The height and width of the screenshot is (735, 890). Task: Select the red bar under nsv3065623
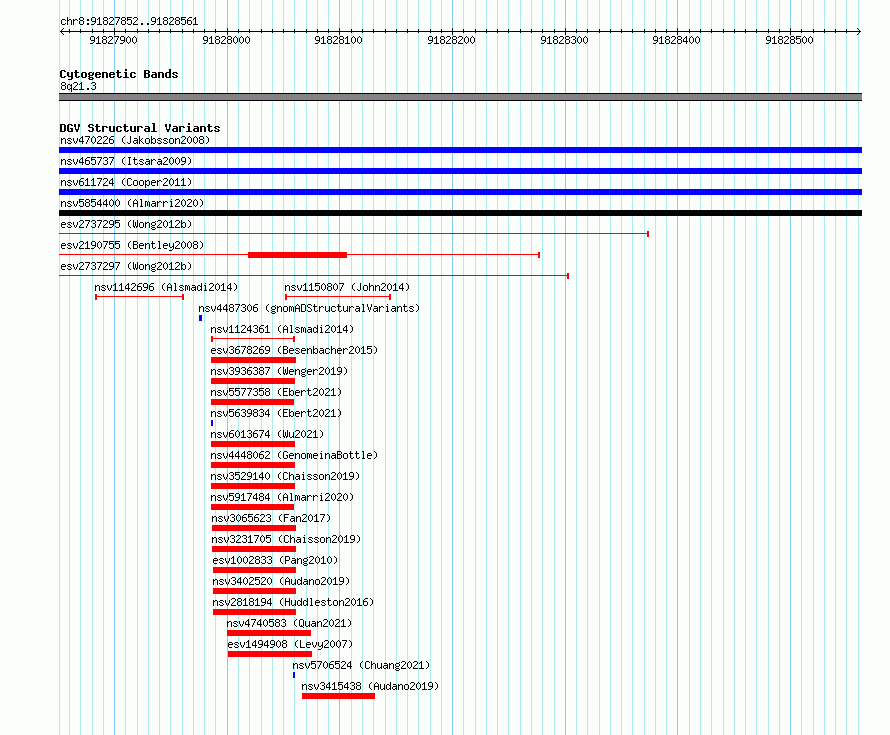(x=254, y=528)
